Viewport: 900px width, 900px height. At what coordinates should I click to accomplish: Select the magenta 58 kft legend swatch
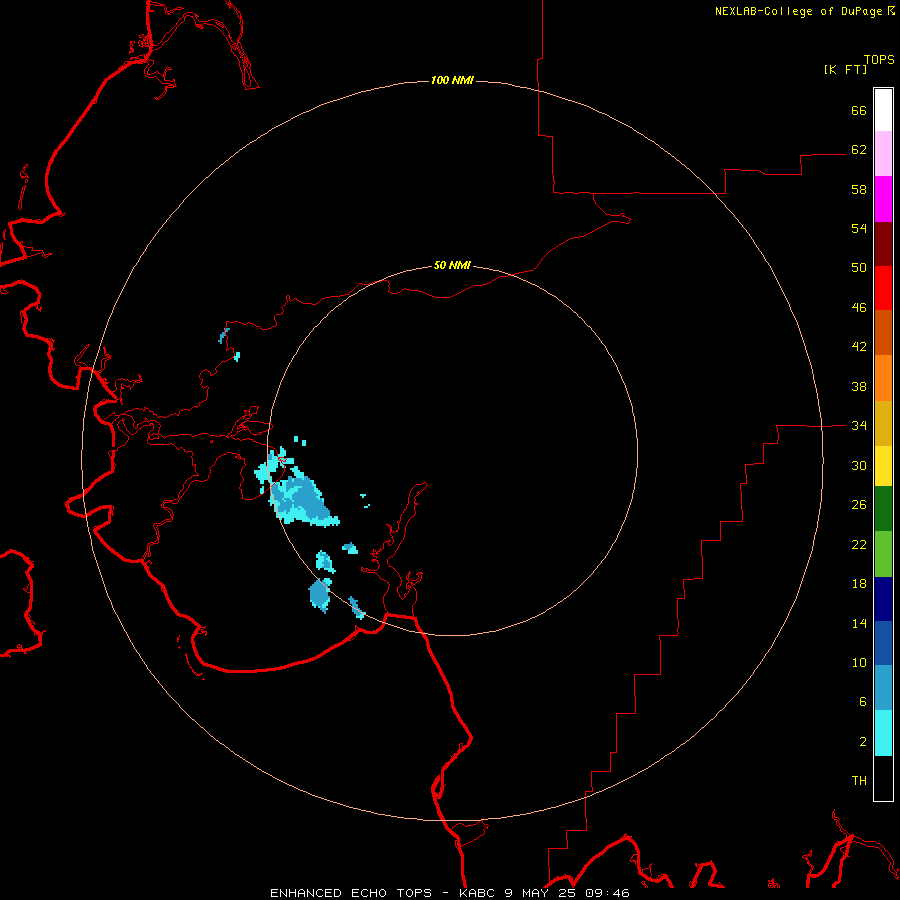[x=883, y=199]
